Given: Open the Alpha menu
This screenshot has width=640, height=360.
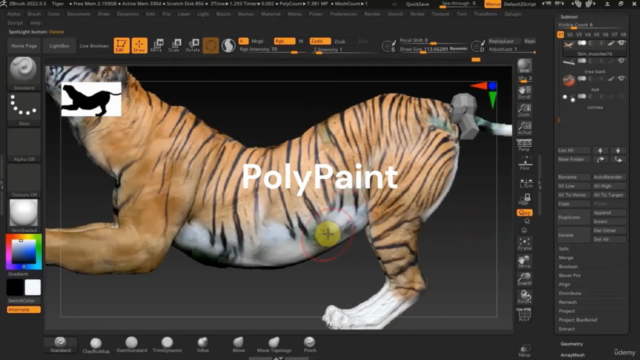Looking at the screenshot, I should click(13, 14).
